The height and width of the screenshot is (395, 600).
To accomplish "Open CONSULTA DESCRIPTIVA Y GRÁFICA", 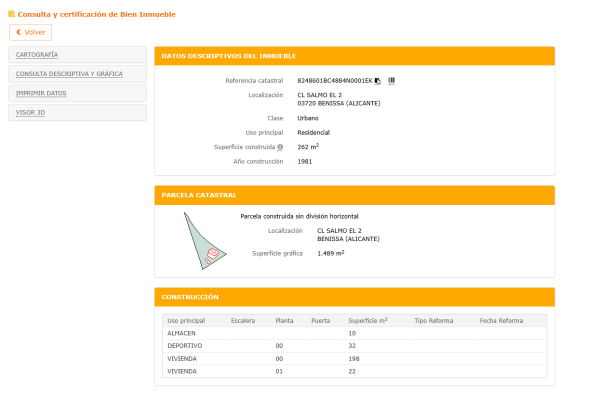I will (77, 74).
